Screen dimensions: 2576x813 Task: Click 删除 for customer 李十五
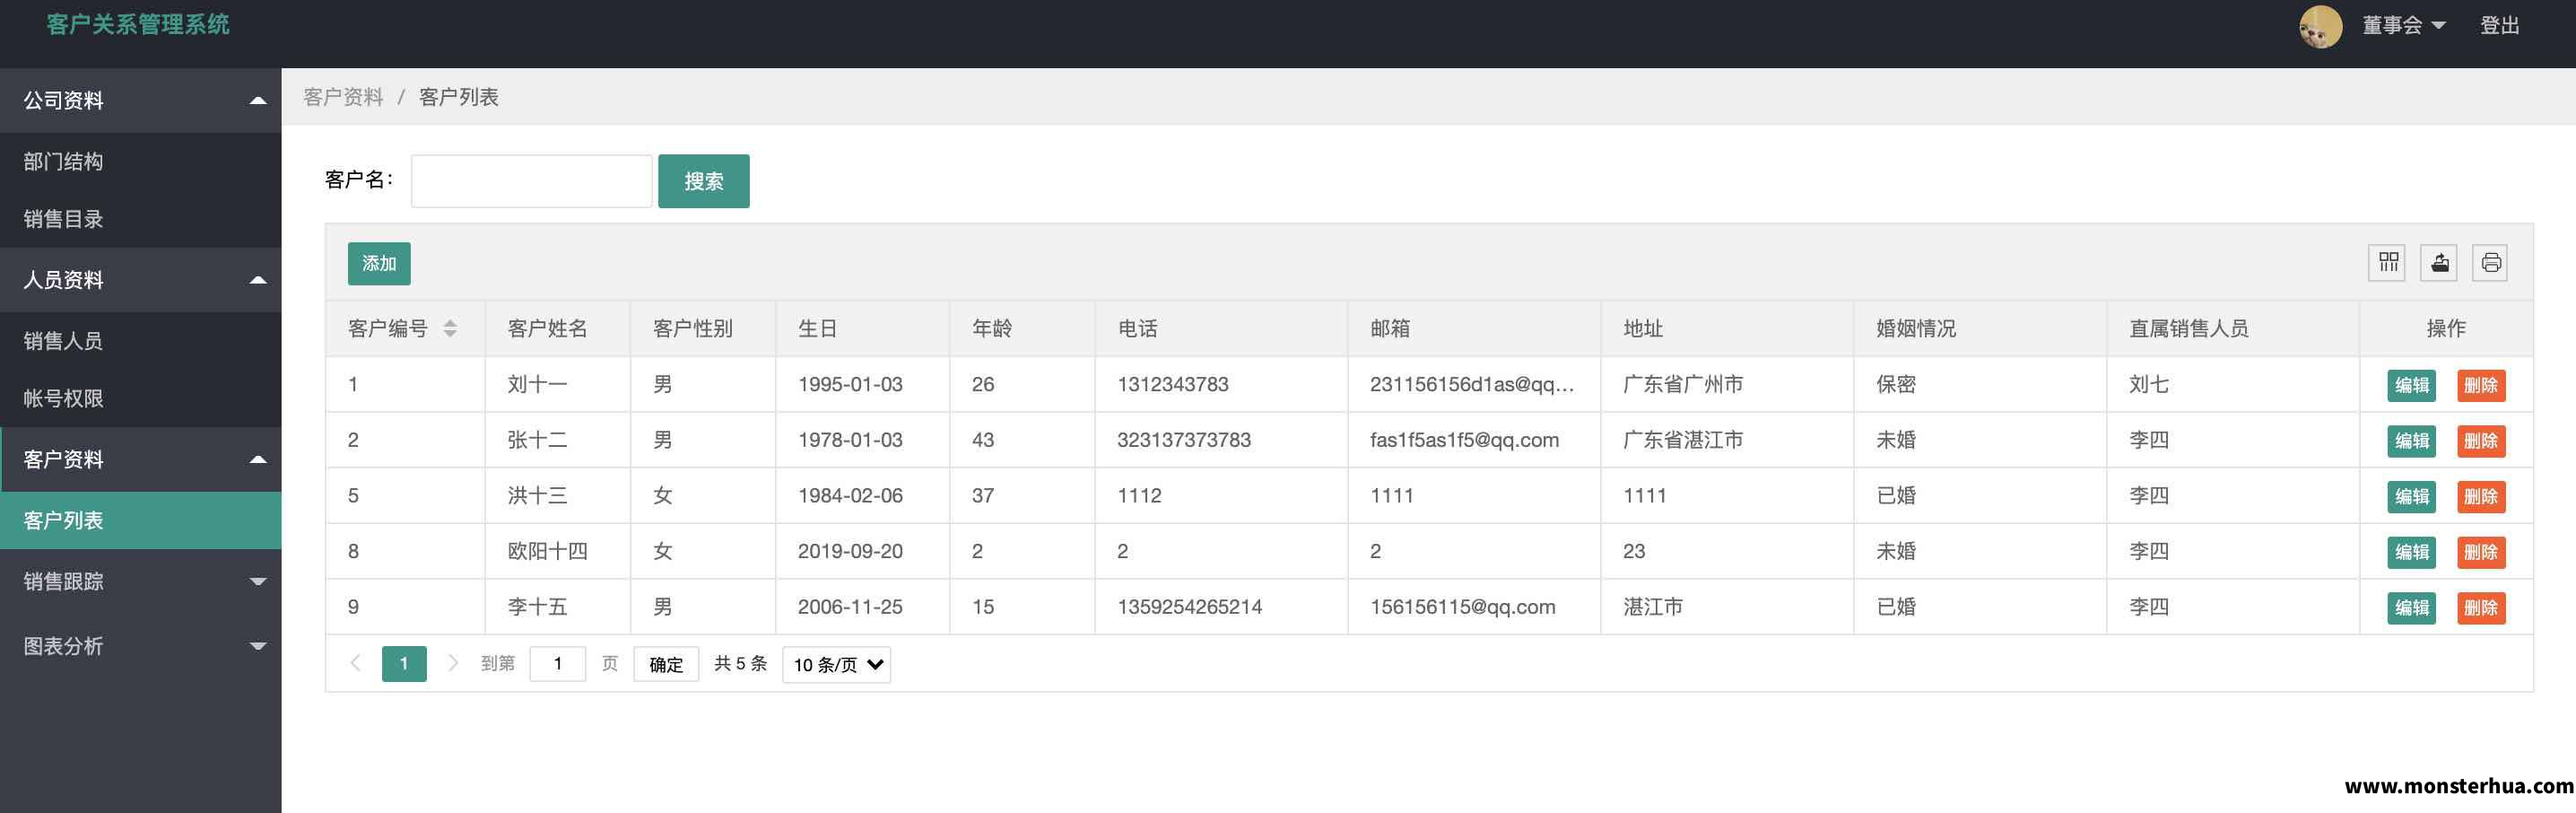pos(2481,608)
